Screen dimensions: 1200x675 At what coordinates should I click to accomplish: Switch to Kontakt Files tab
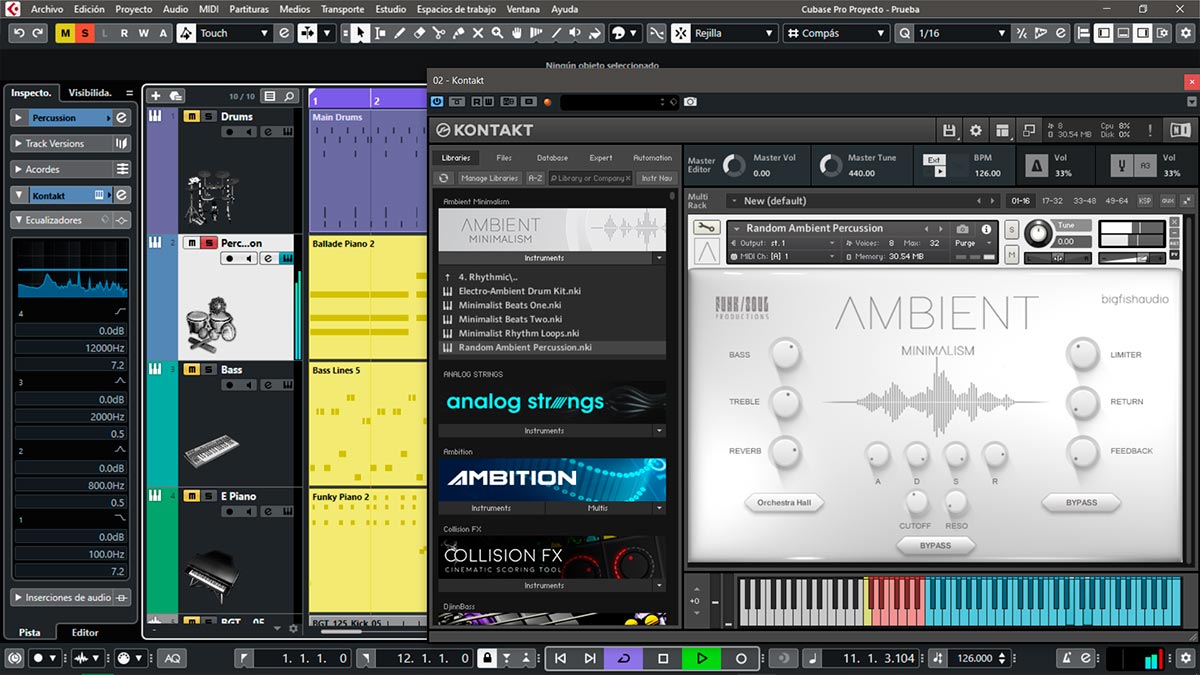pos(504,158)
